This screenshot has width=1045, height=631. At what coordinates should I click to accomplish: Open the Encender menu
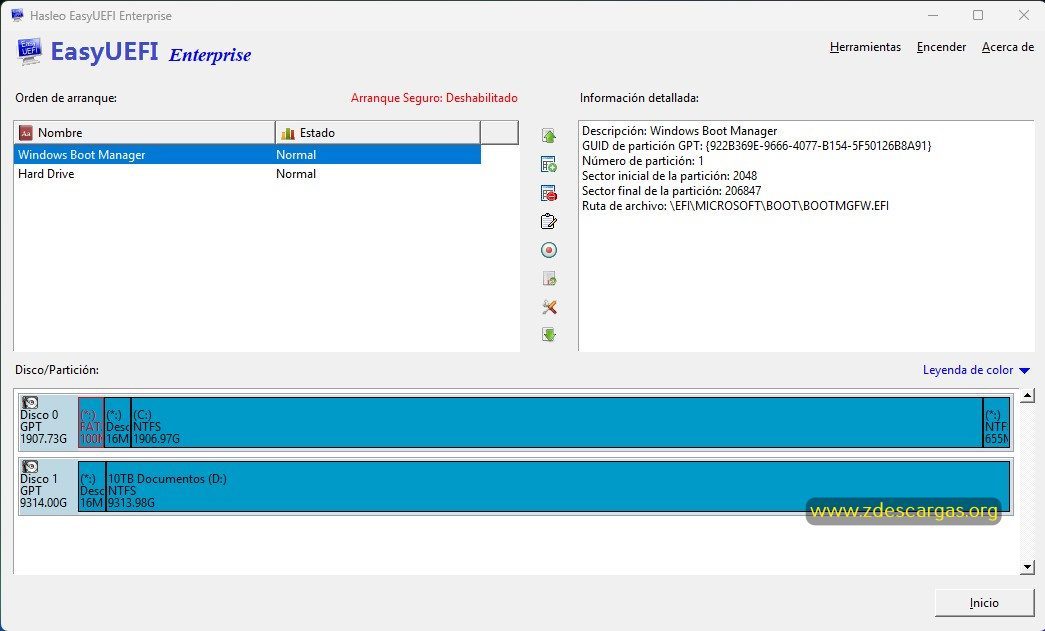click(x=941, y=47)
